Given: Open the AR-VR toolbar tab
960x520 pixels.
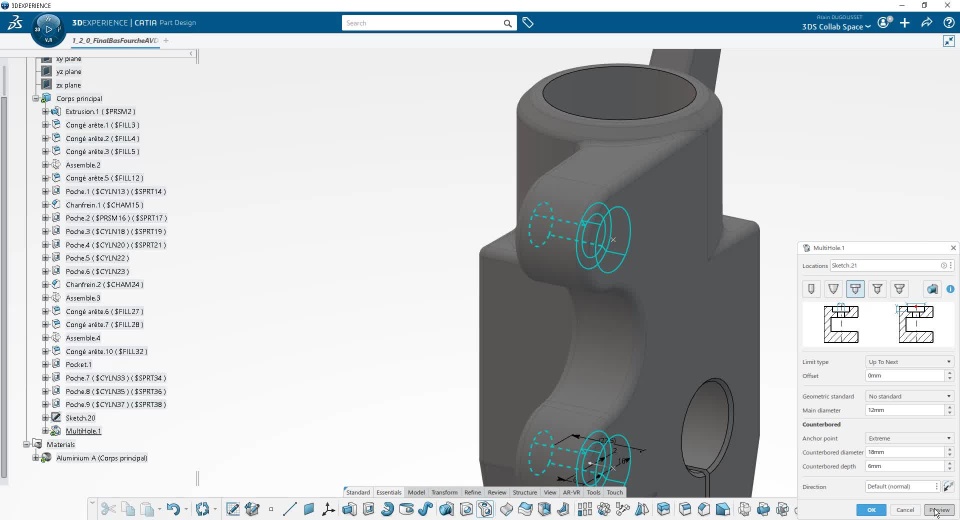Looking at the screenshot, I should click(571, 492).
